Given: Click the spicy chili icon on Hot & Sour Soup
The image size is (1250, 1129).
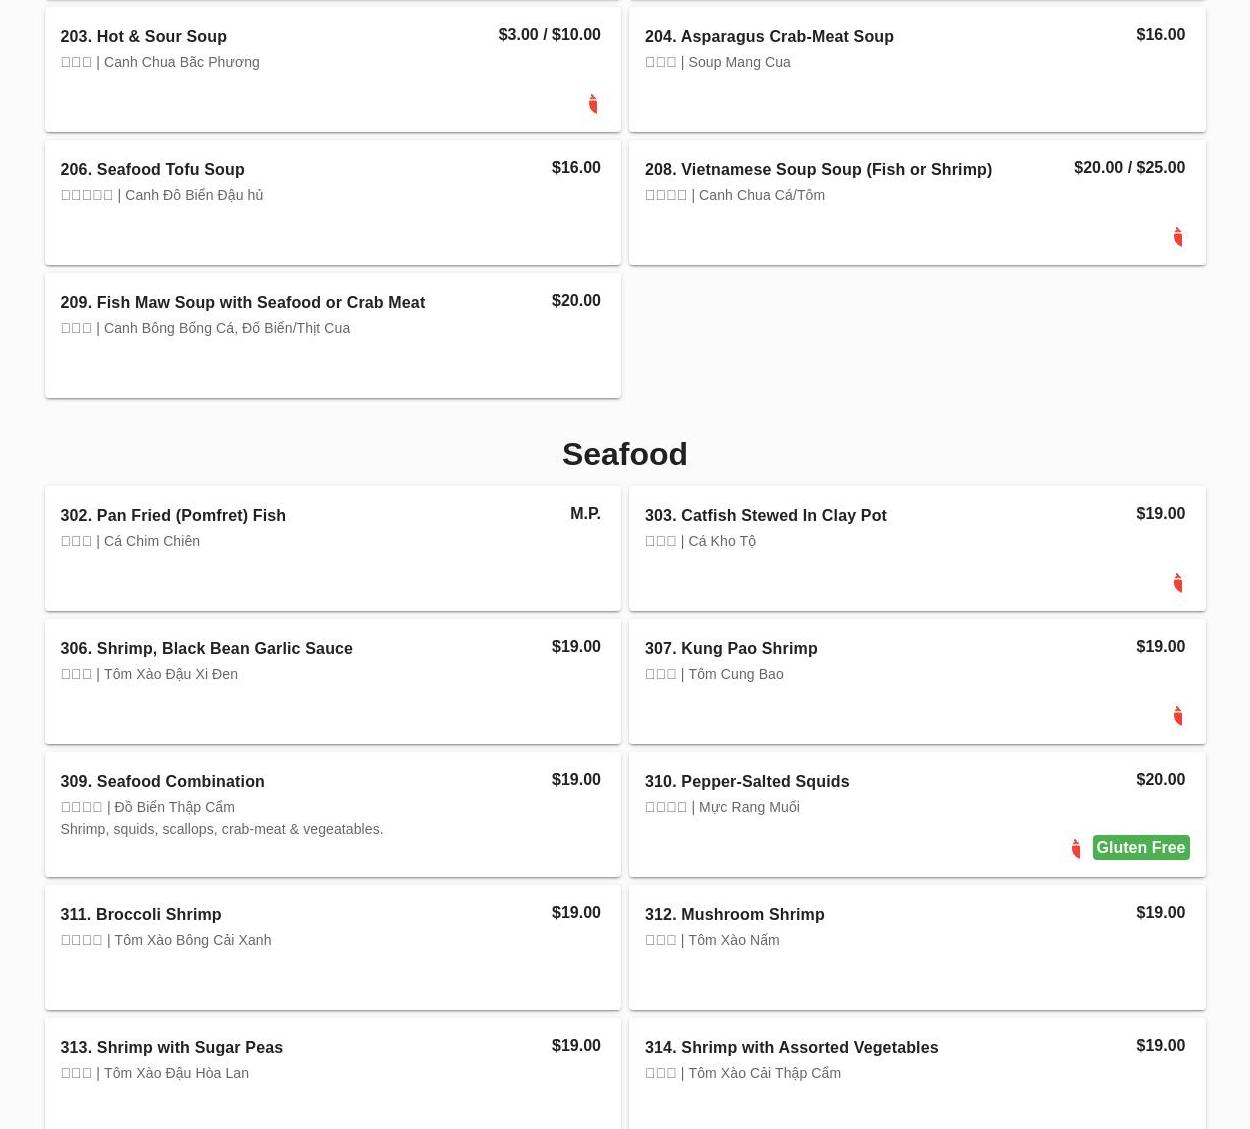Looking at the screenshot, I should [x=593, y=104].
